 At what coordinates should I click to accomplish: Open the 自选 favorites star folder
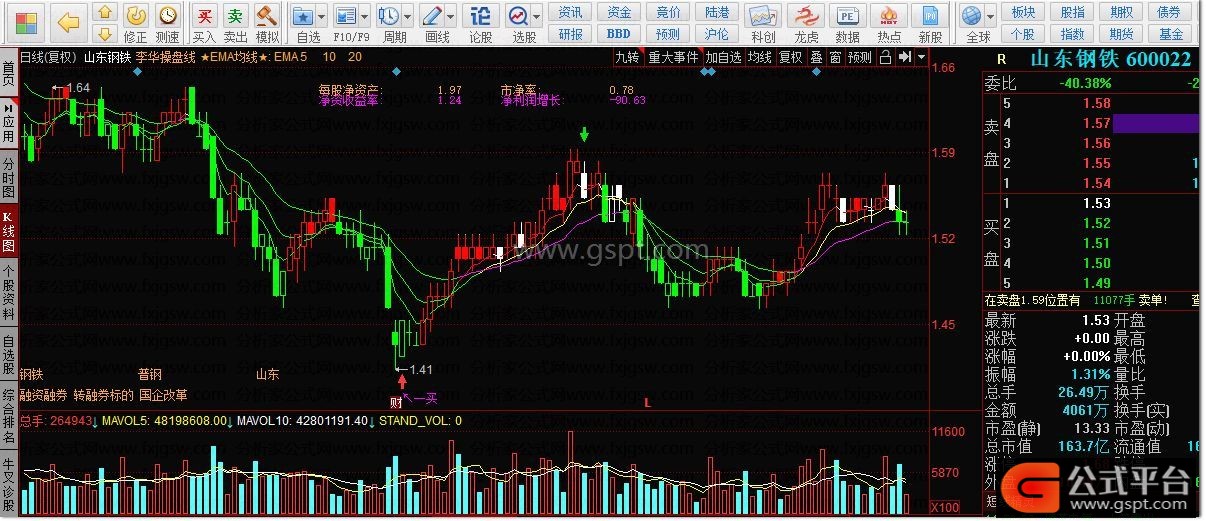pyautogui.click(x=305, y=15)
